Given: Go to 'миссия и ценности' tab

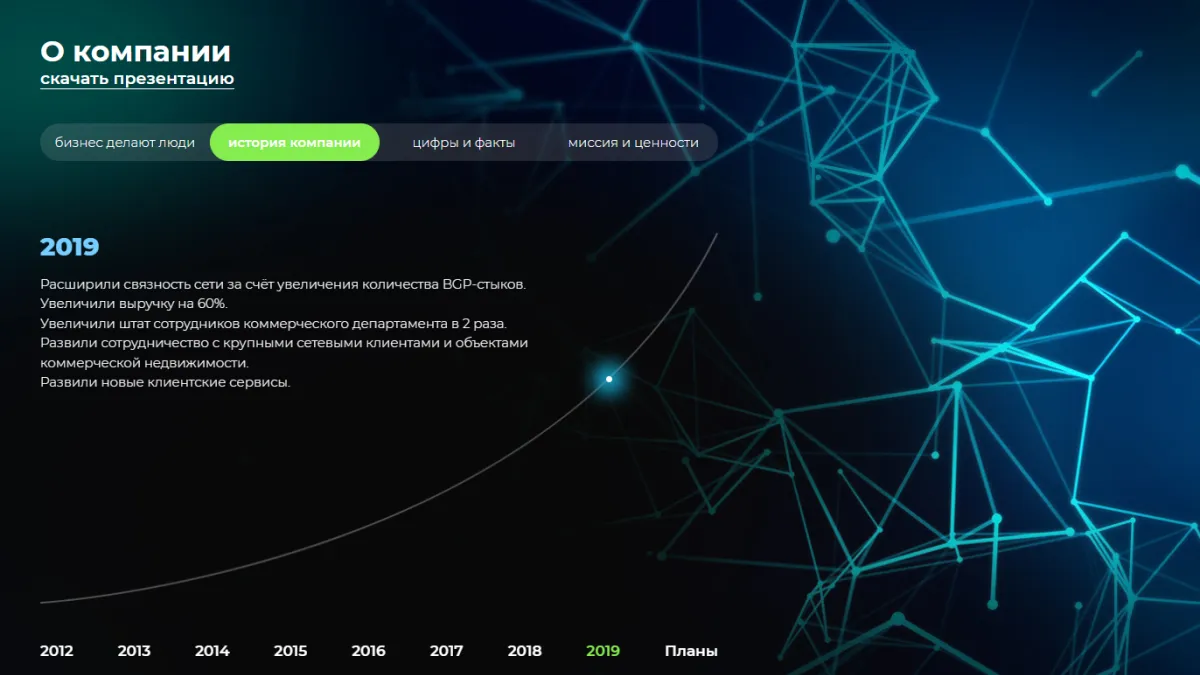Looking at the screenshot, I should pos(633,142).
